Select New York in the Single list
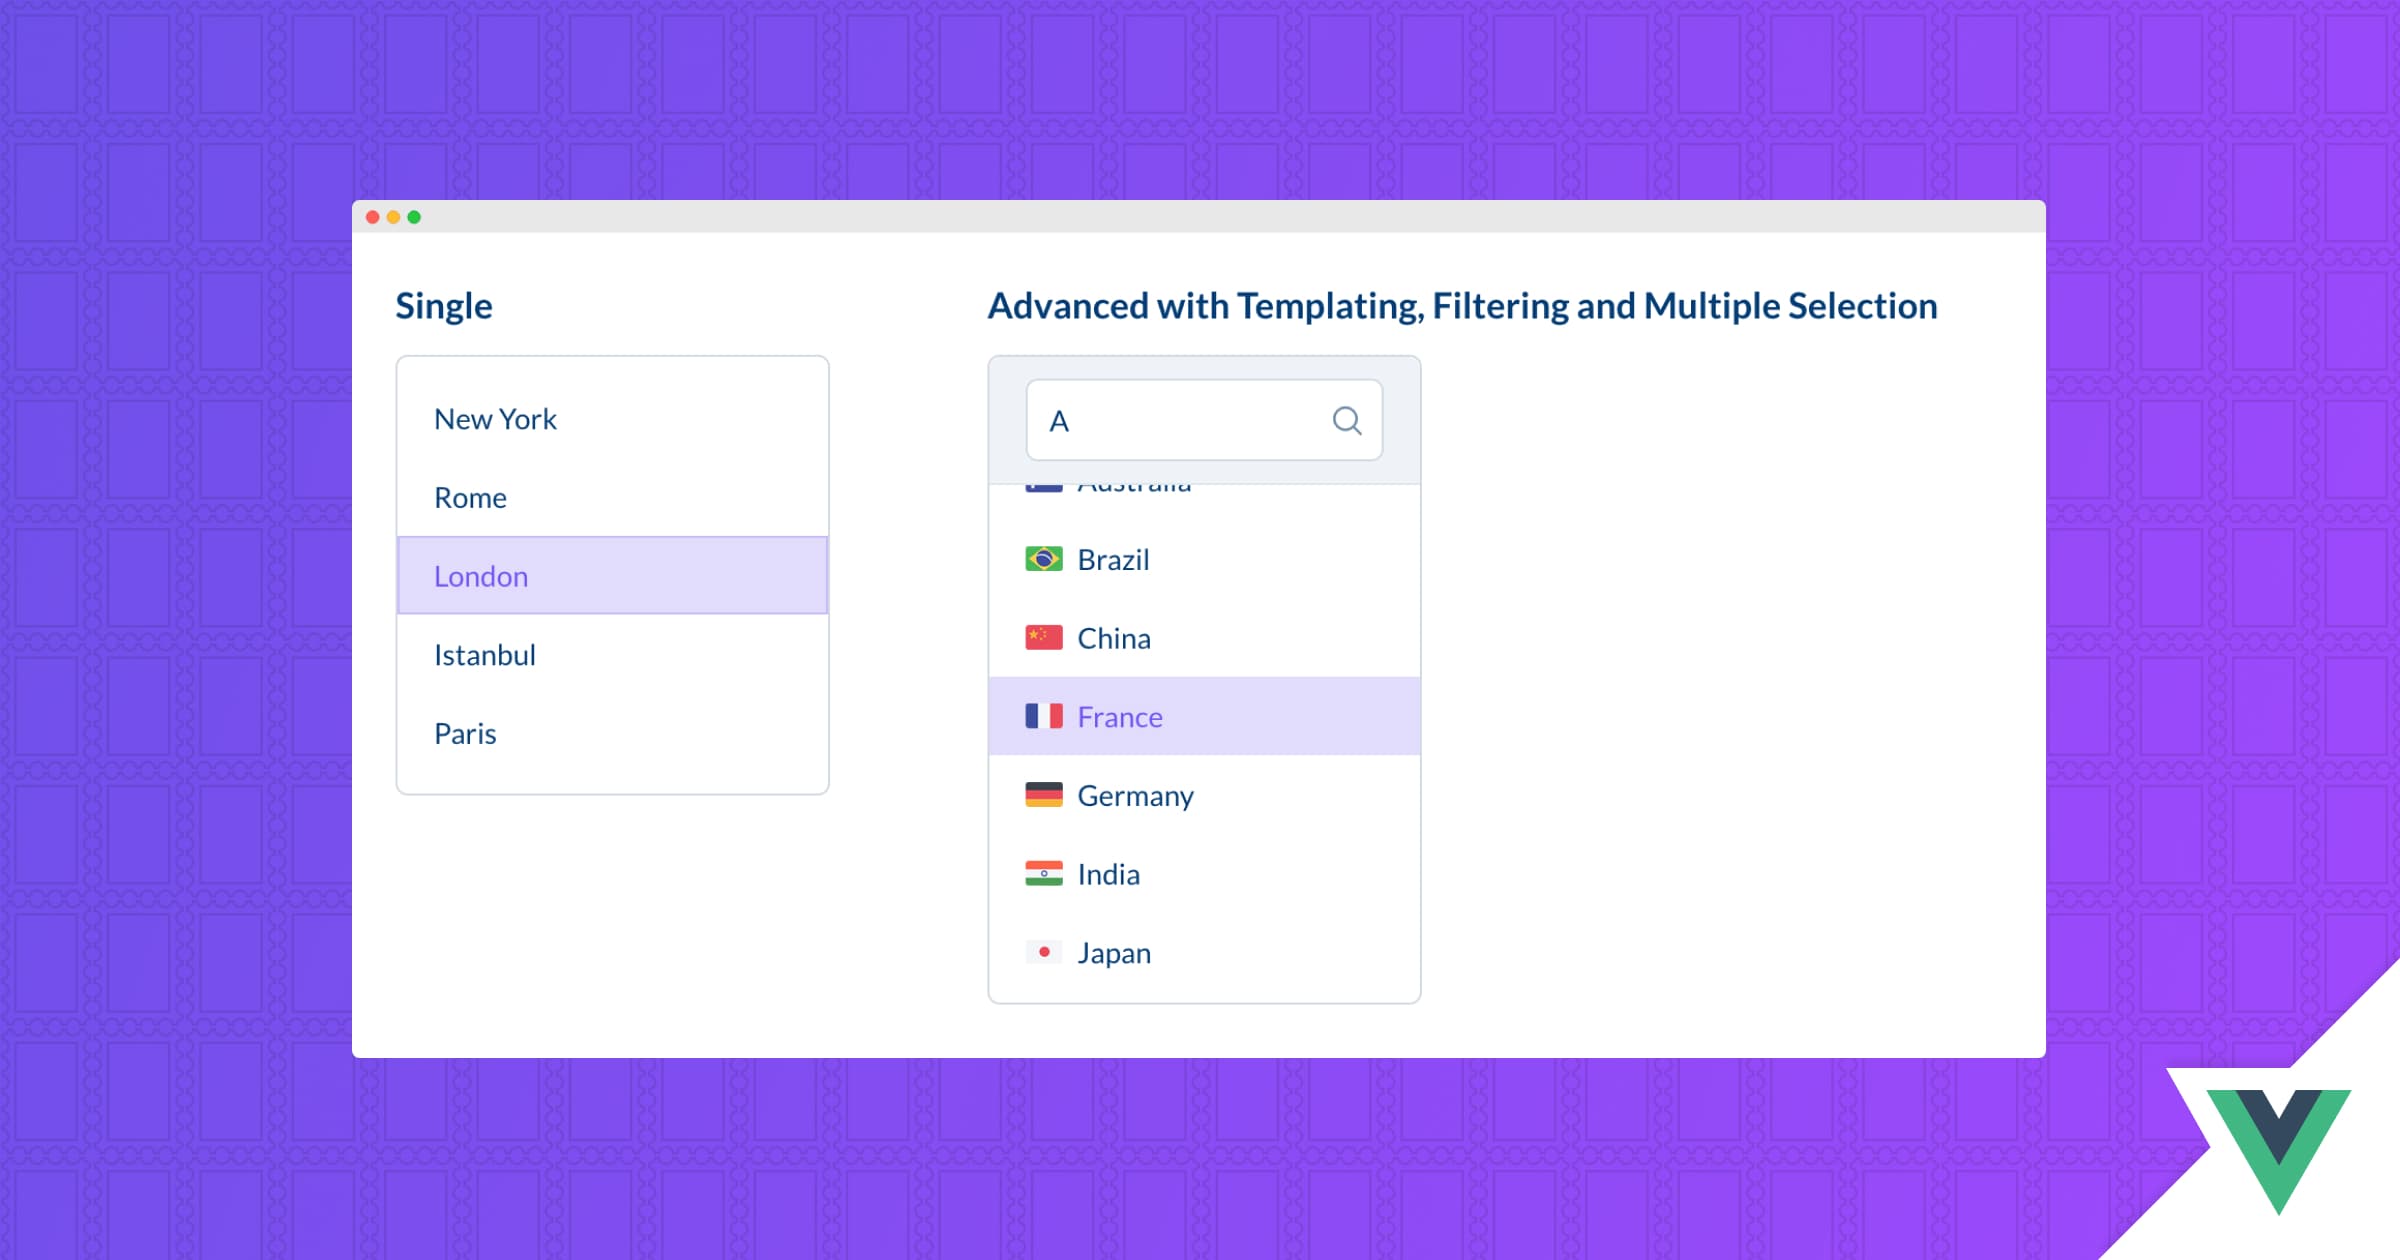 pyautogui.click(x=612, y=419)
